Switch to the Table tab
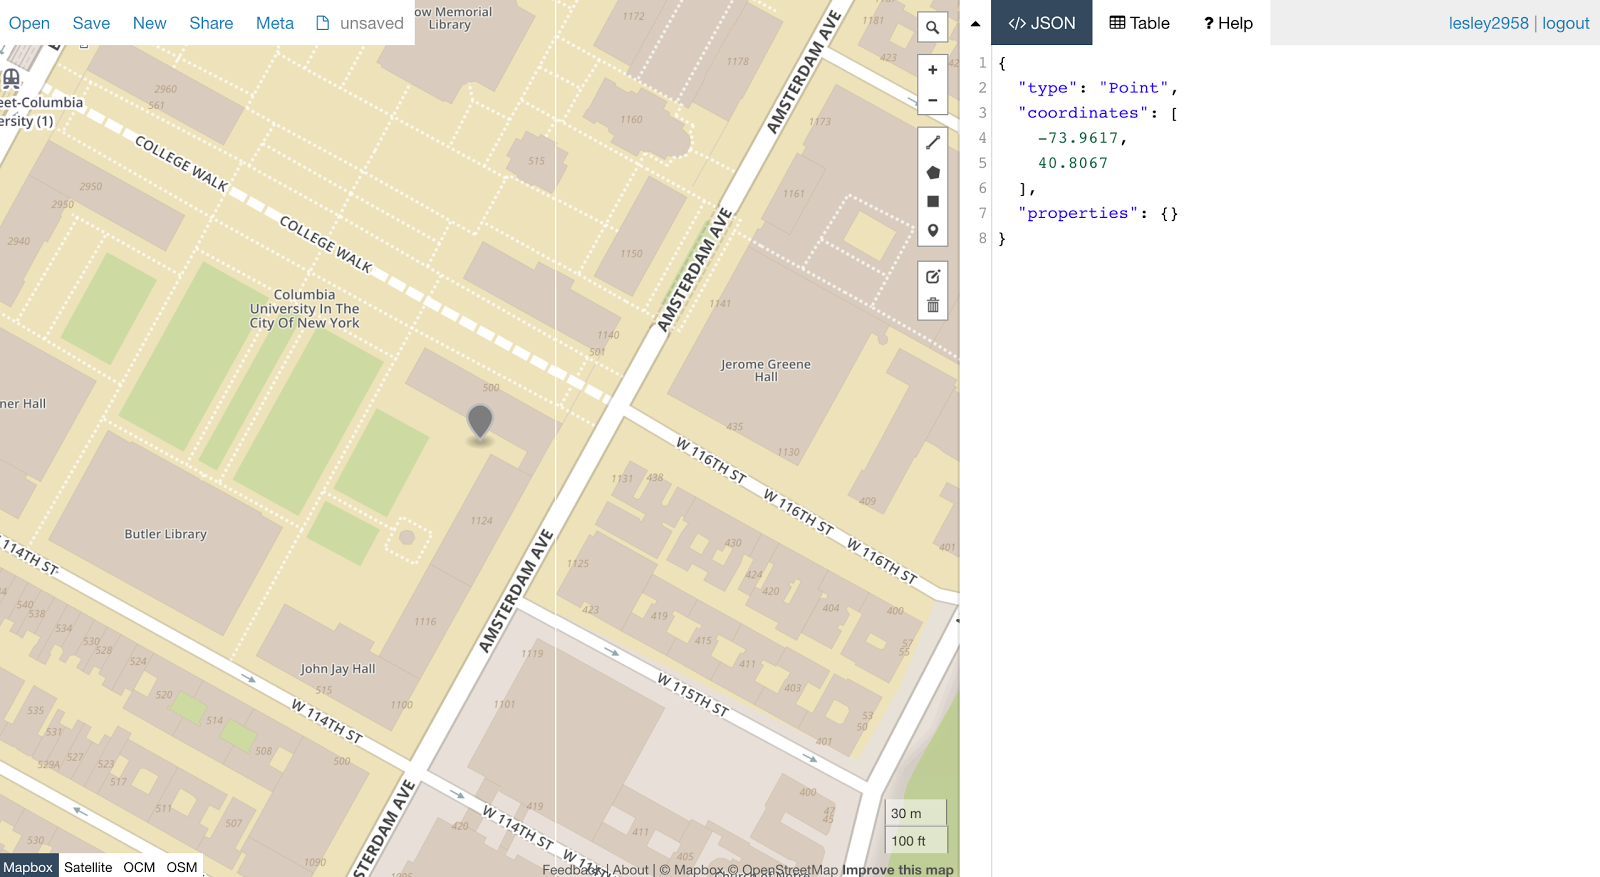The width and height of the screenshot is (1600, 877). click(1140, 23)
